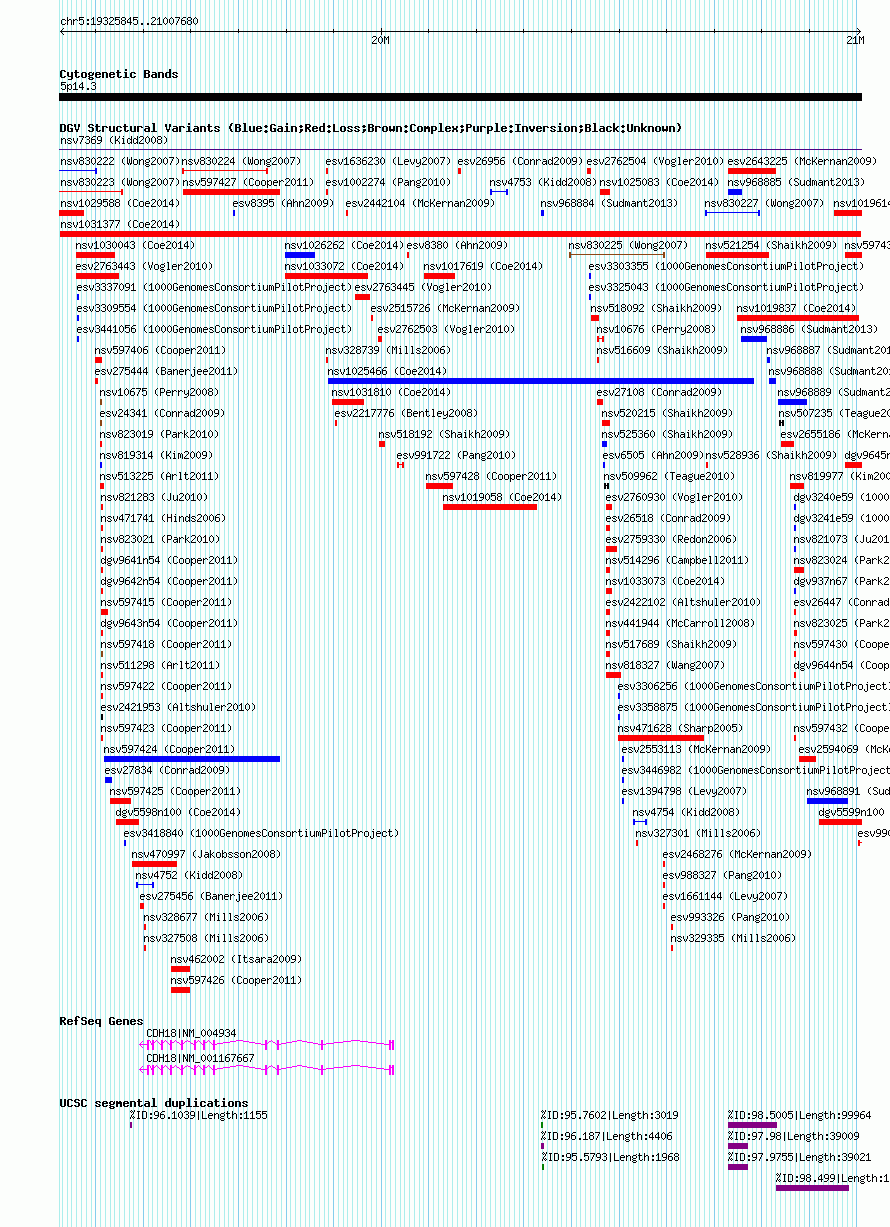Click red bar under nsv1019058 (Coe2014)
This screenshot has width=890, height=1227.
[x=490, y=507]
